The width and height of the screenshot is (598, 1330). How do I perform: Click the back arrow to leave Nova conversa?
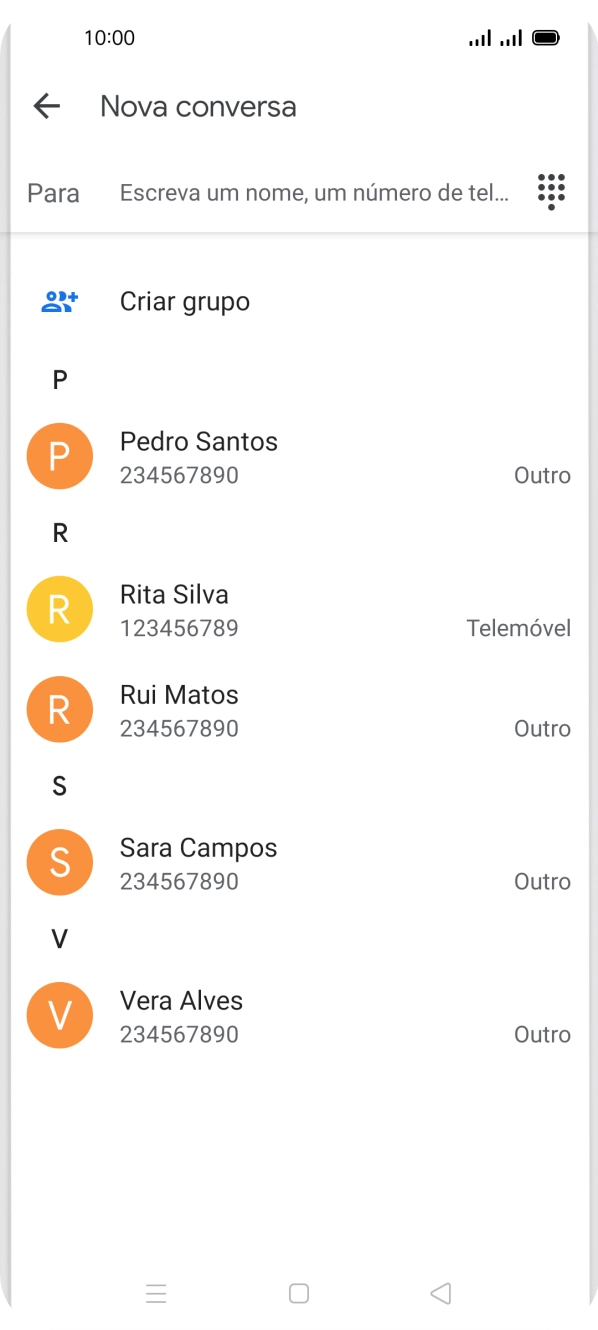(46, 106)
